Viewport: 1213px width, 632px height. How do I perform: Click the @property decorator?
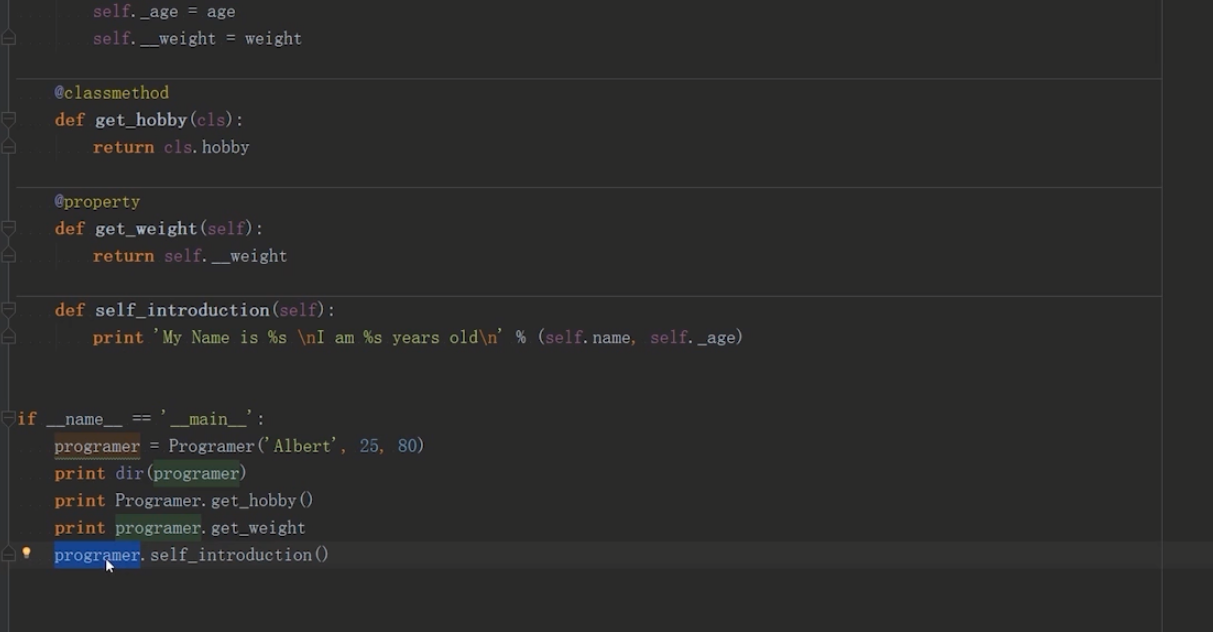click(x=97, y=202)
